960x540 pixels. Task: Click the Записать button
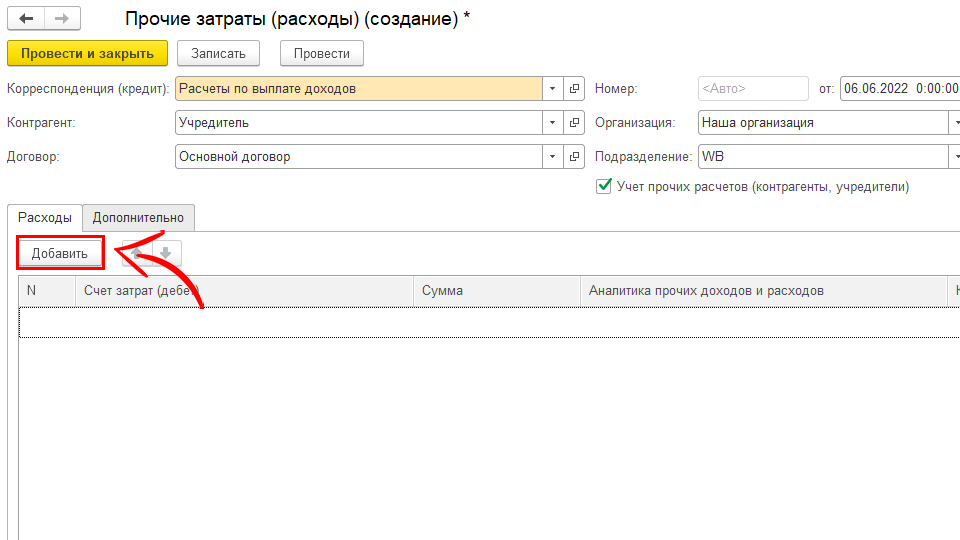point(218,53)
